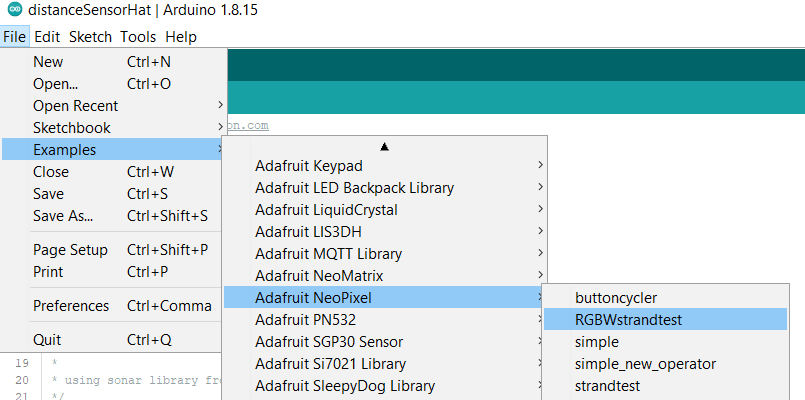Screen dimensions: 805x400
Task: Open Preferences from the File menu
Action: pos(112,306)
